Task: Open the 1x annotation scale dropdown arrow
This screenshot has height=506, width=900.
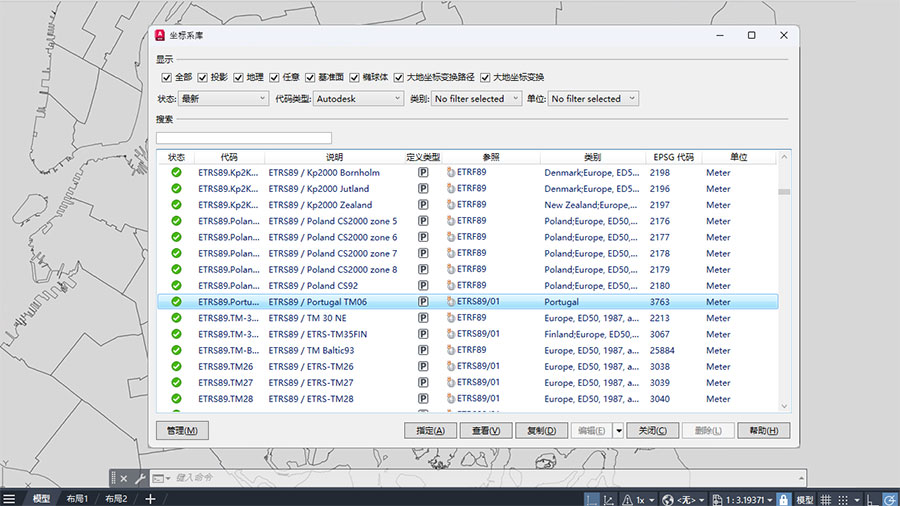Action: point(651,500)
